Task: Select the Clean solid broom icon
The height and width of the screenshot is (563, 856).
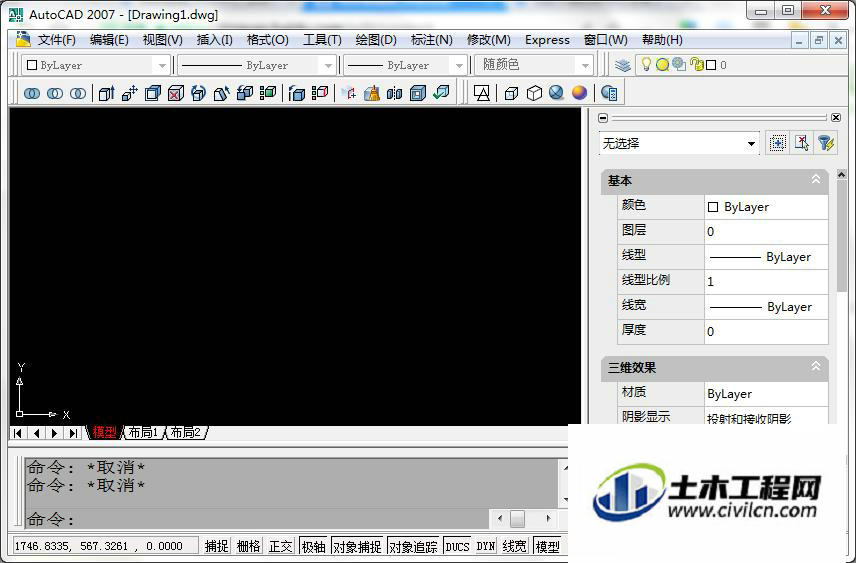Action: 372,93
